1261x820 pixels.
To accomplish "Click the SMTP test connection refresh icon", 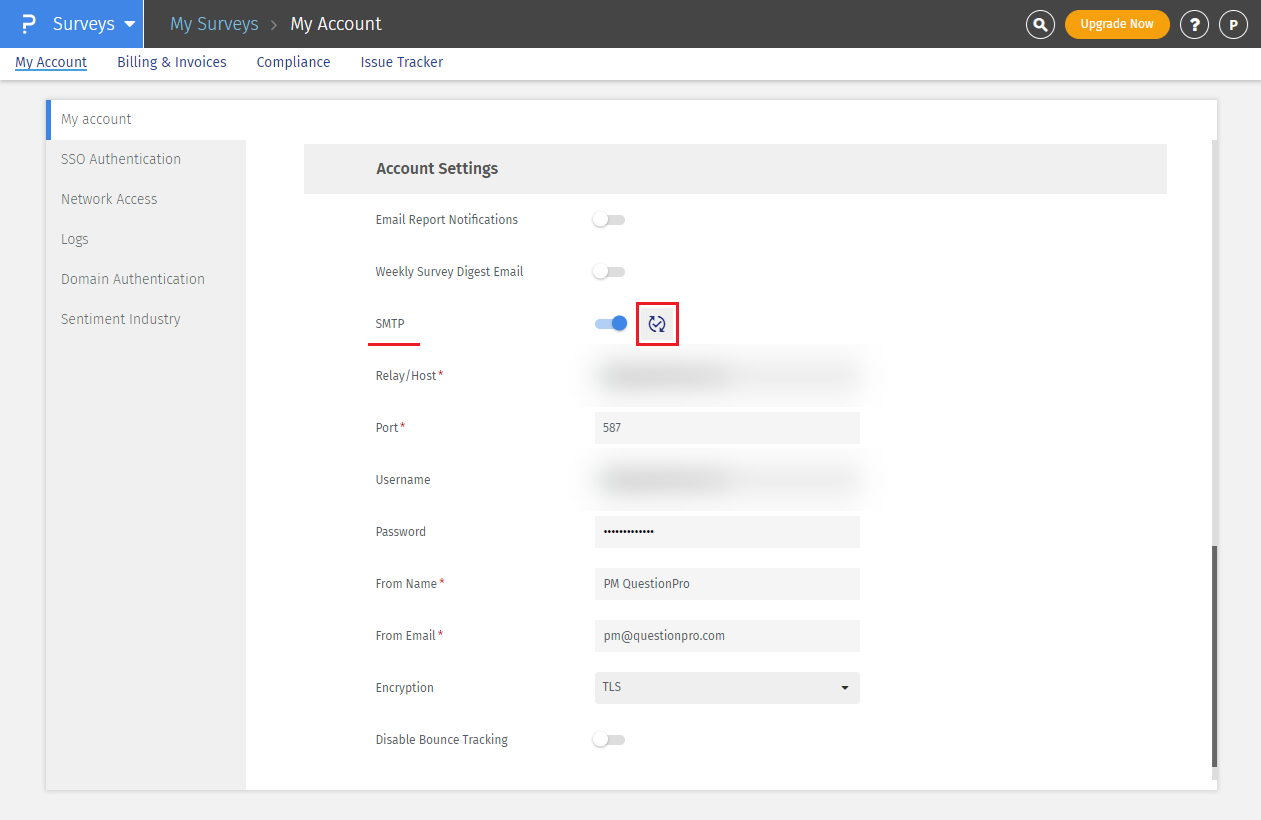I will [657, 324].
